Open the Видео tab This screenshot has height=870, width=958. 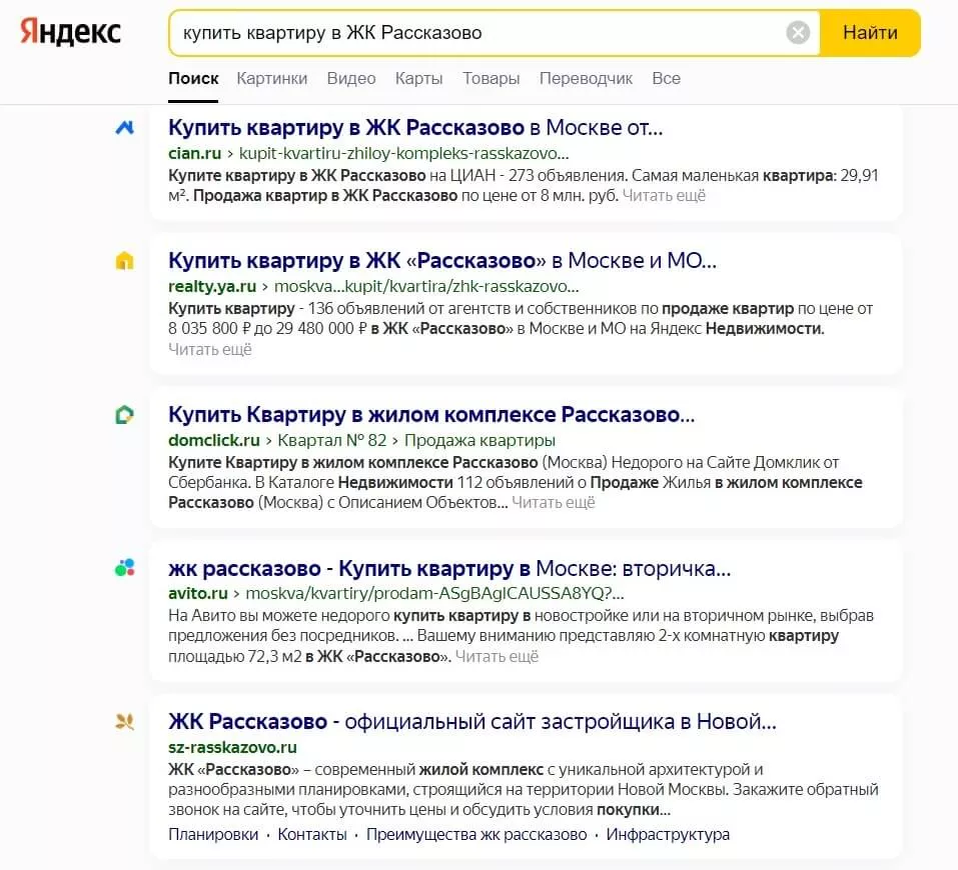tap(351, 78)
